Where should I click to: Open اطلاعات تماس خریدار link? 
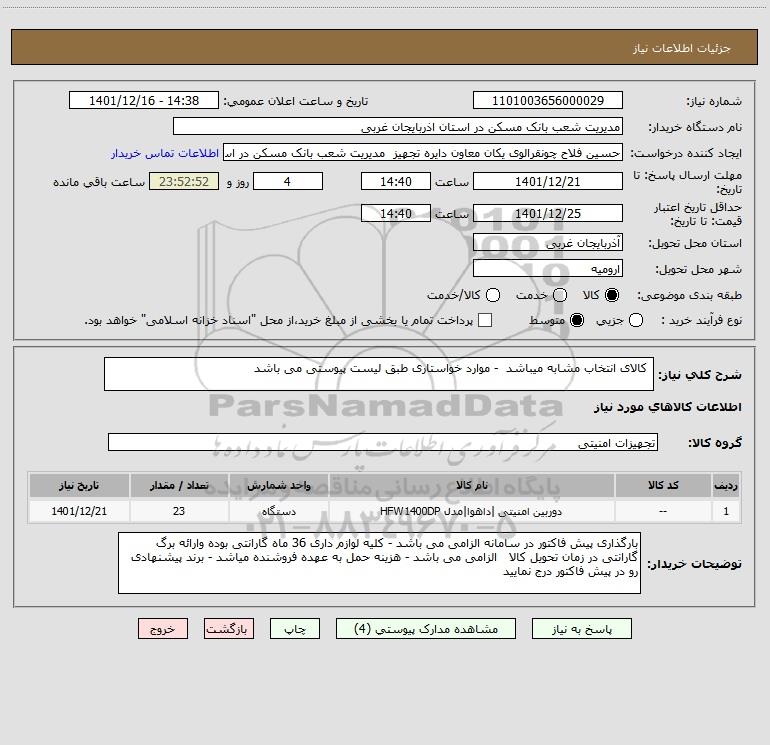coord(165,153)
